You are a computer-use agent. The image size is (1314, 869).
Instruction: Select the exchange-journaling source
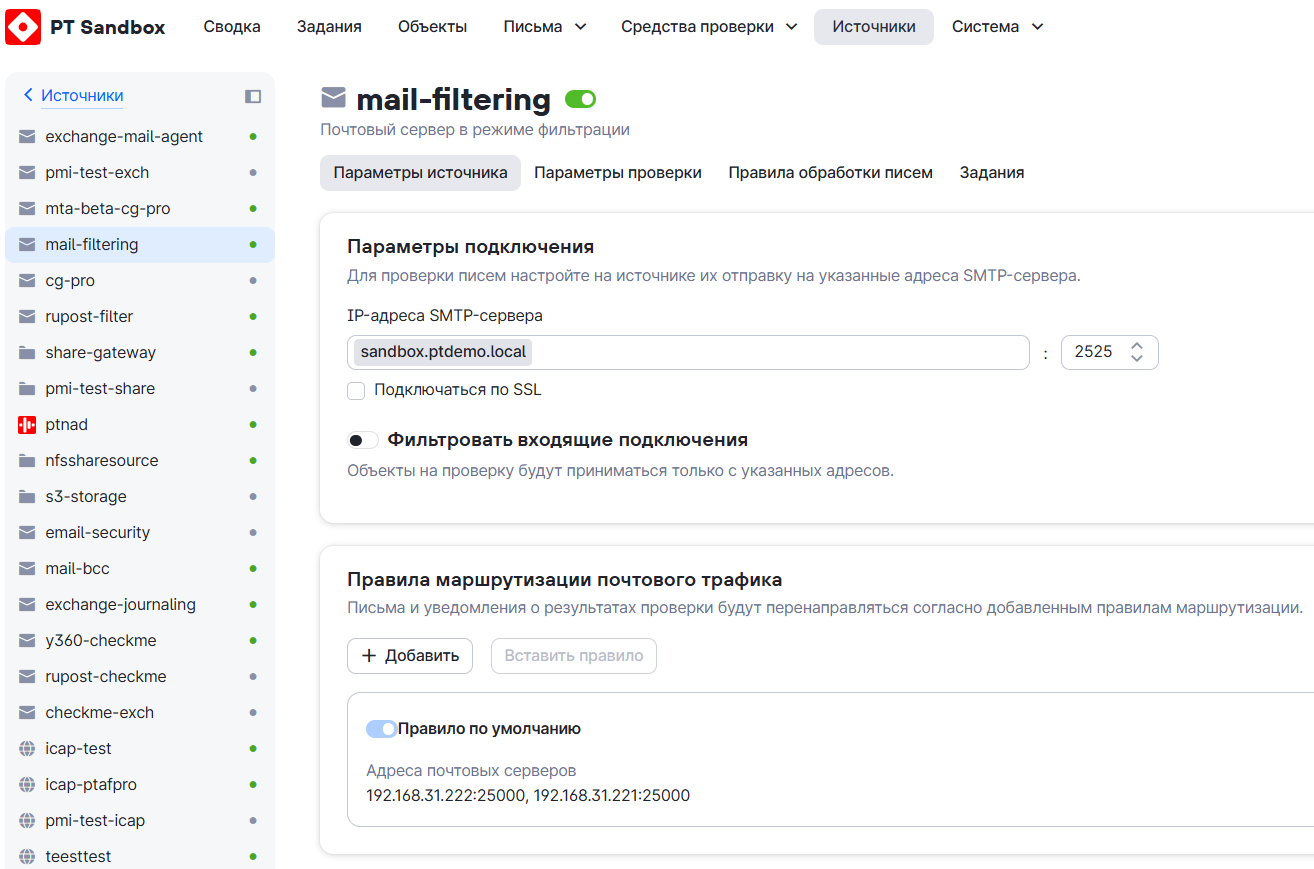tap(140, 605)
